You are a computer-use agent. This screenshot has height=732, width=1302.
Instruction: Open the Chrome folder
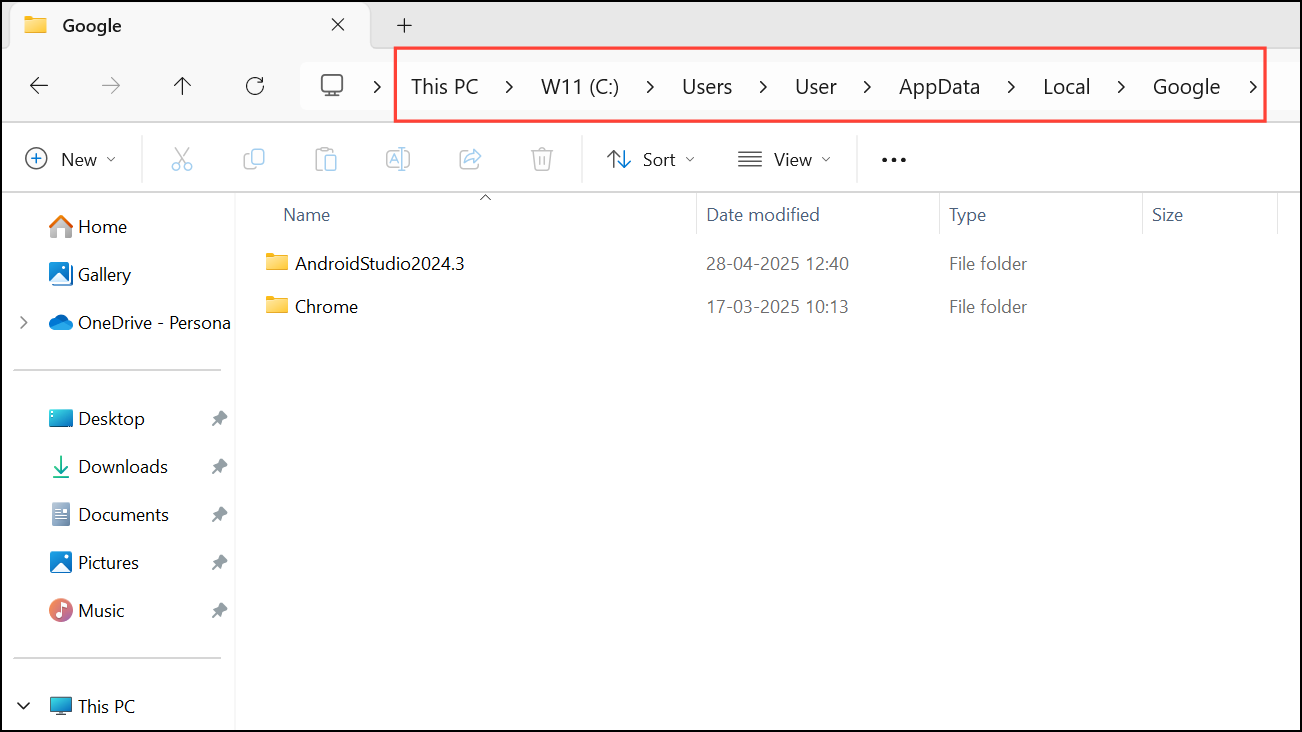[325, 306]
